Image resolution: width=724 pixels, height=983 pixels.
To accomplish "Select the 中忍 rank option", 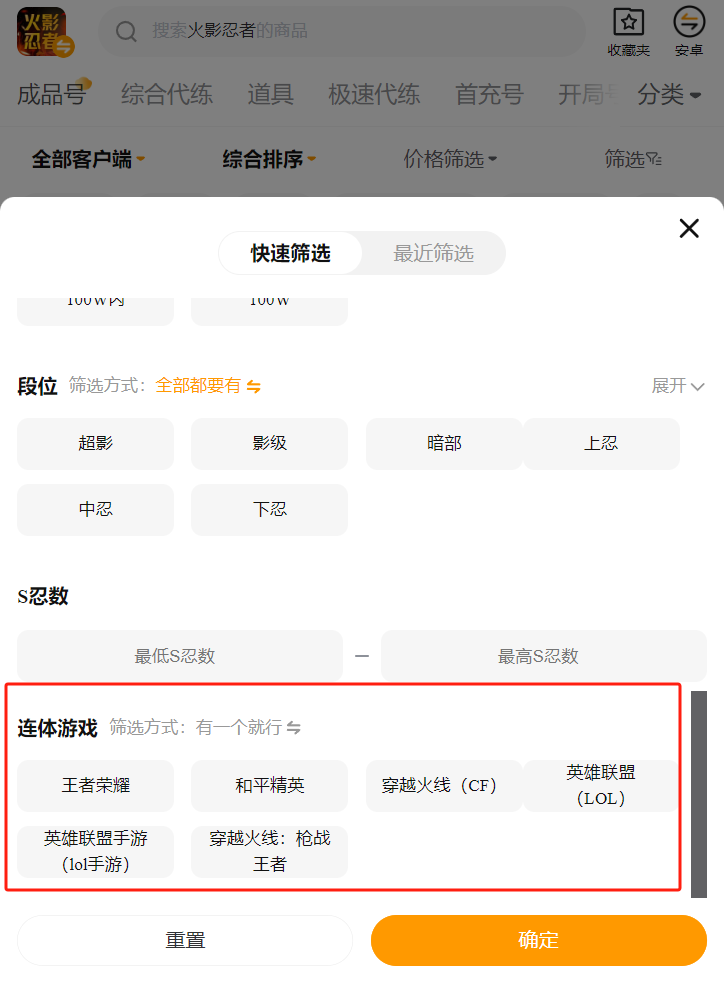I will pos(95,509).
